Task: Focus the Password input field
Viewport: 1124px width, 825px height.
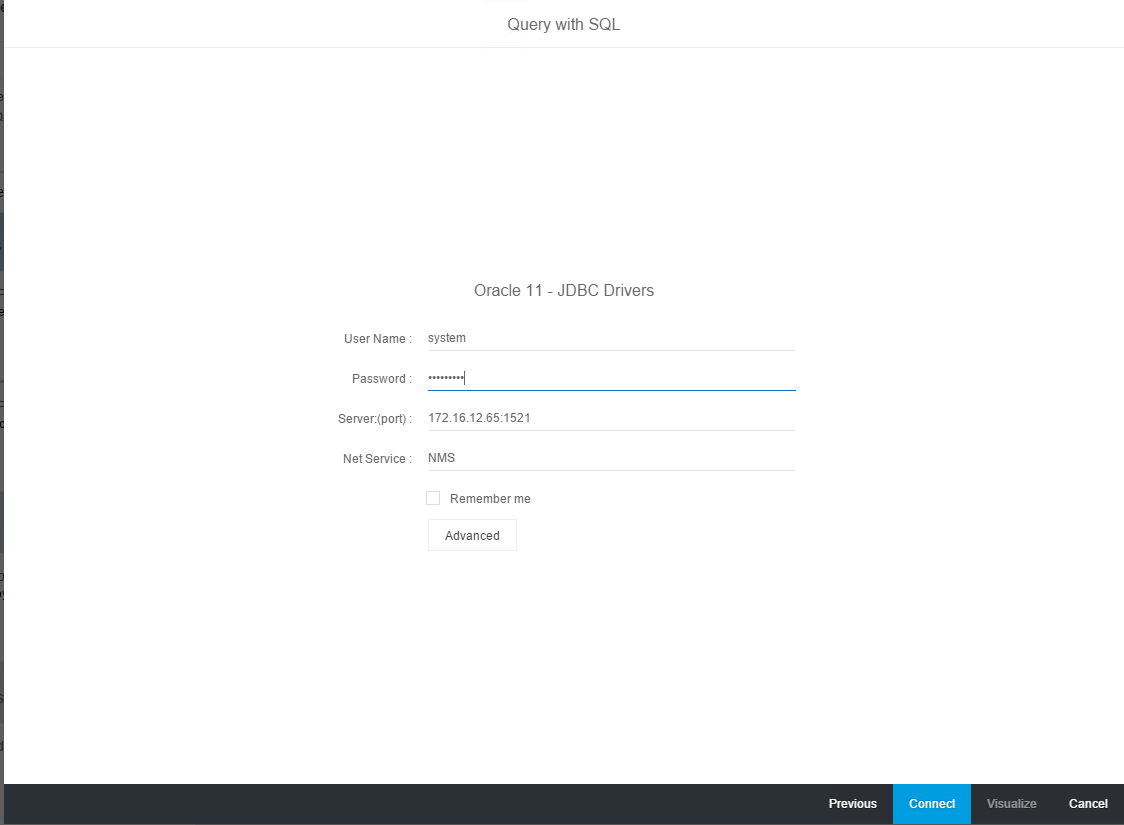Action: [x=611, y=378]
